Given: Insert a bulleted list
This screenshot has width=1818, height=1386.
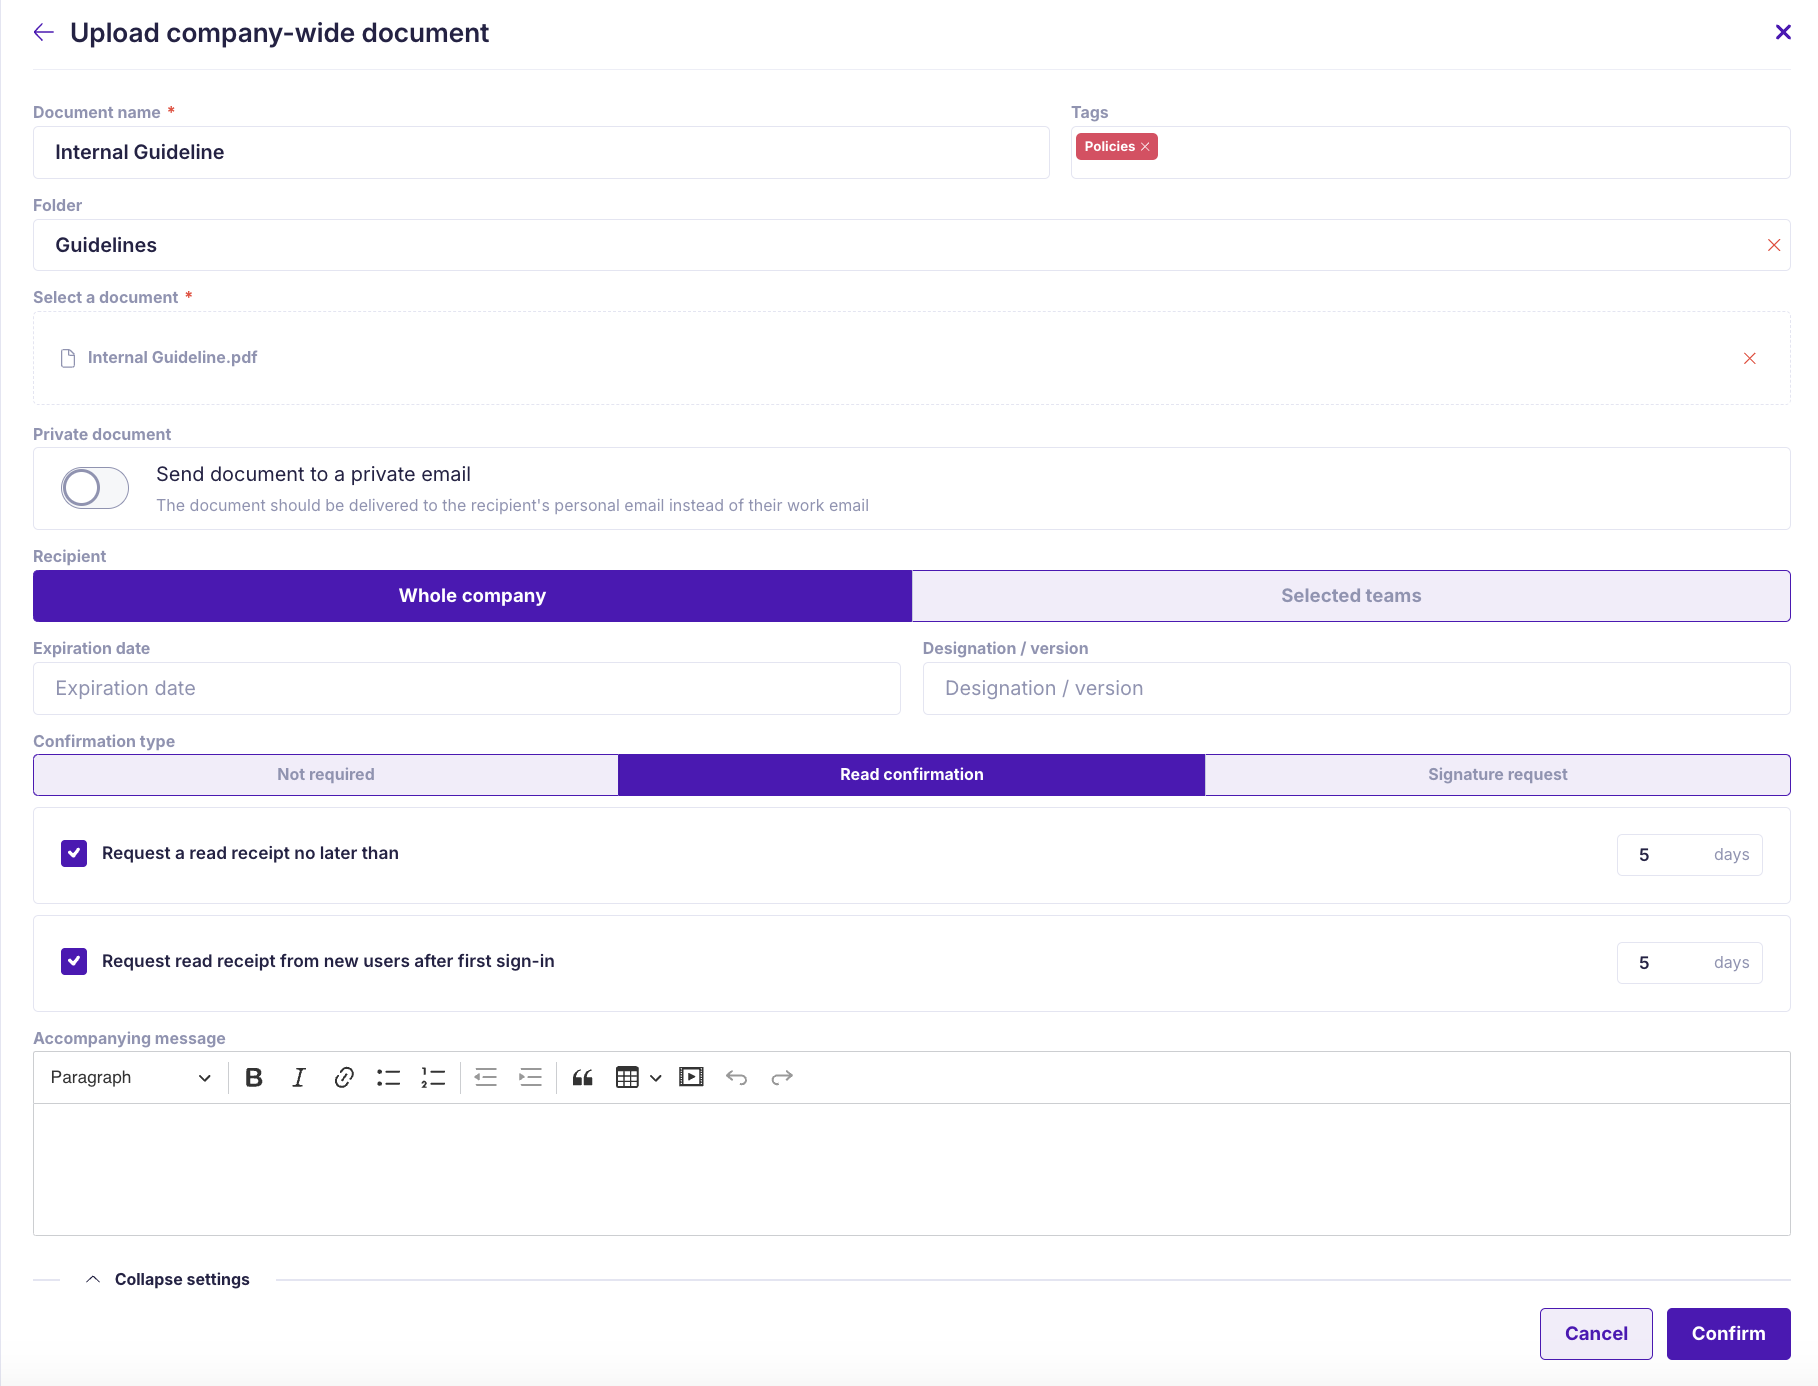Looking at the screenshot, I should (388, 1077).
